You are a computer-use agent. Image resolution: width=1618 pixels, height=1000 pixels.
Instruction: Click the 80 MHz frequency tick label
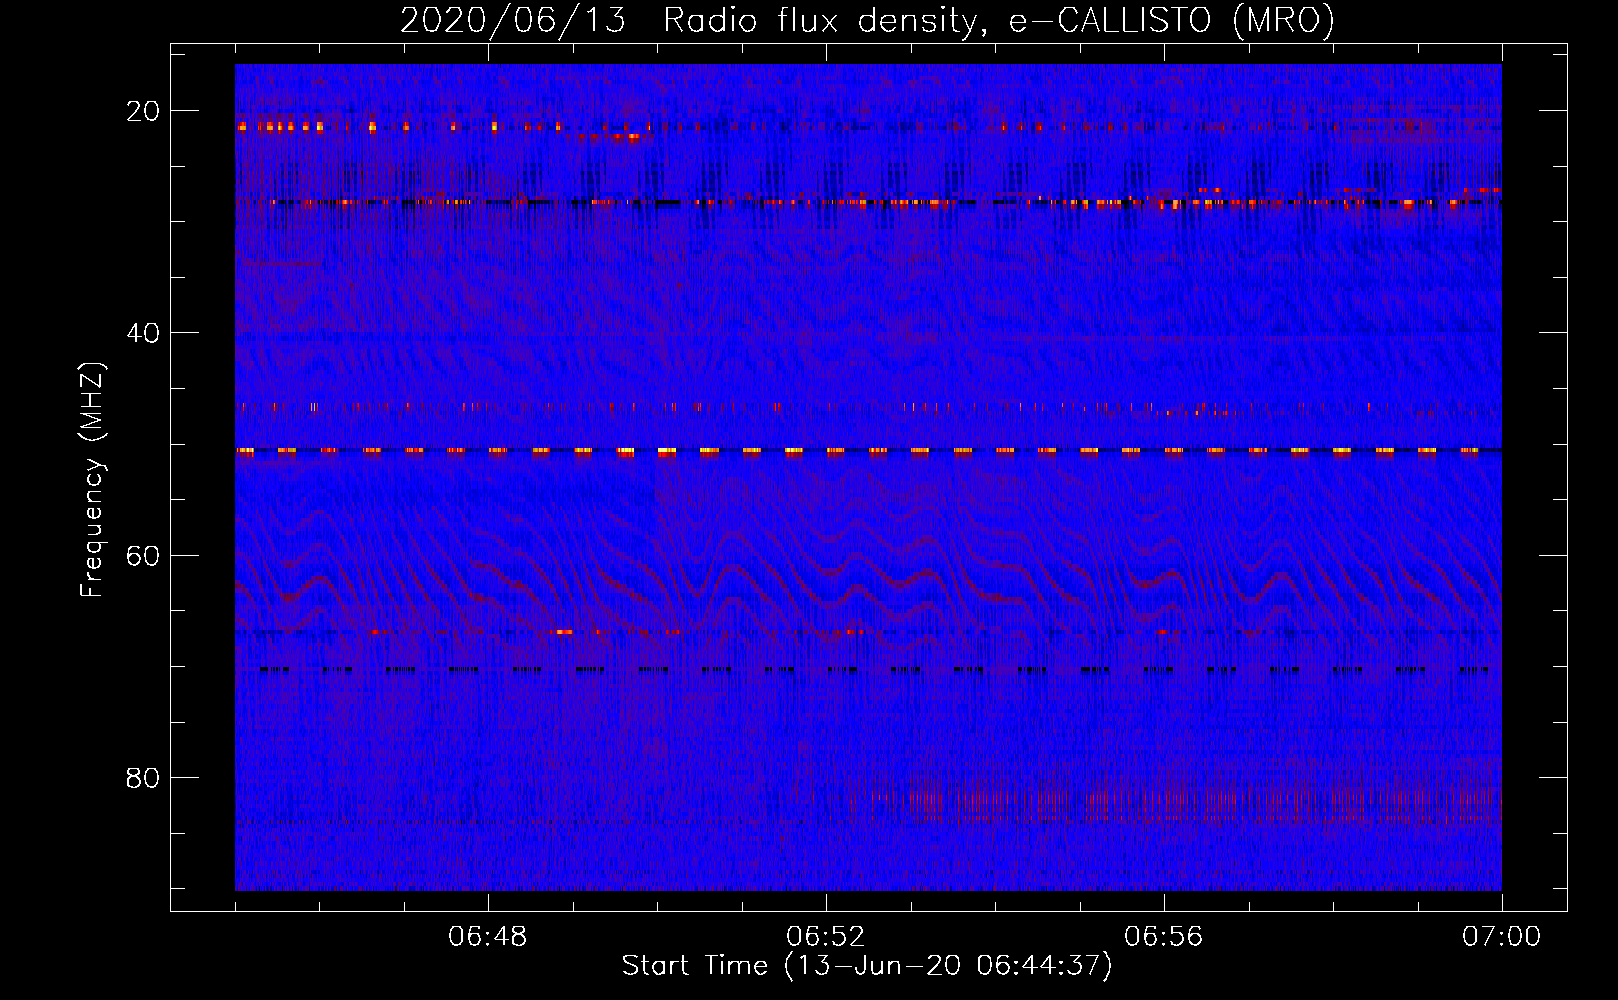point(143,778)
